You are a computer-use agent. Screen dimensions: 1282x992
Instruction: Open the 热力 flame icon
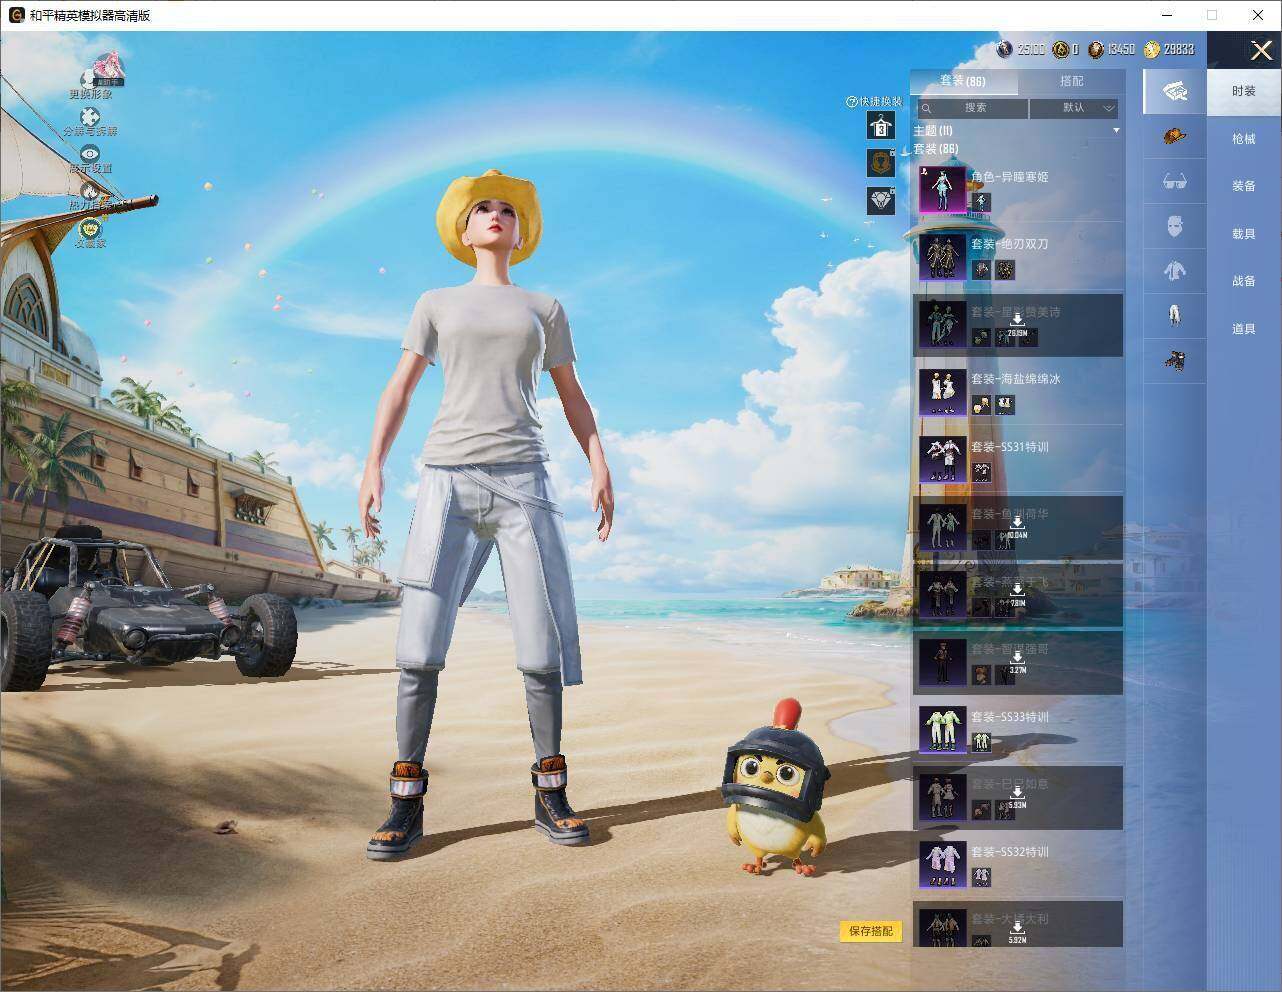pos(90,191)
